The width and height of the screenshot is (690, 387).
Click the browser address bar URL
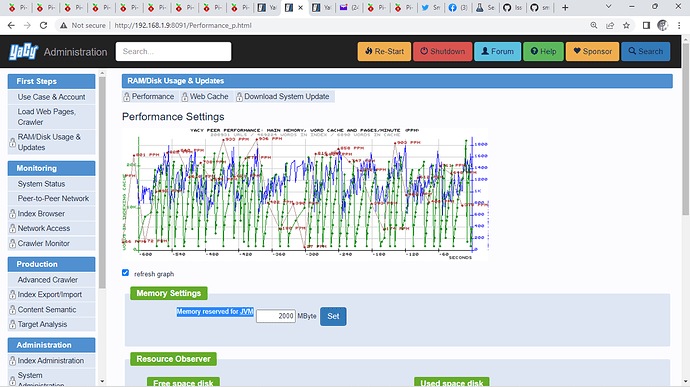pos(183,26)
